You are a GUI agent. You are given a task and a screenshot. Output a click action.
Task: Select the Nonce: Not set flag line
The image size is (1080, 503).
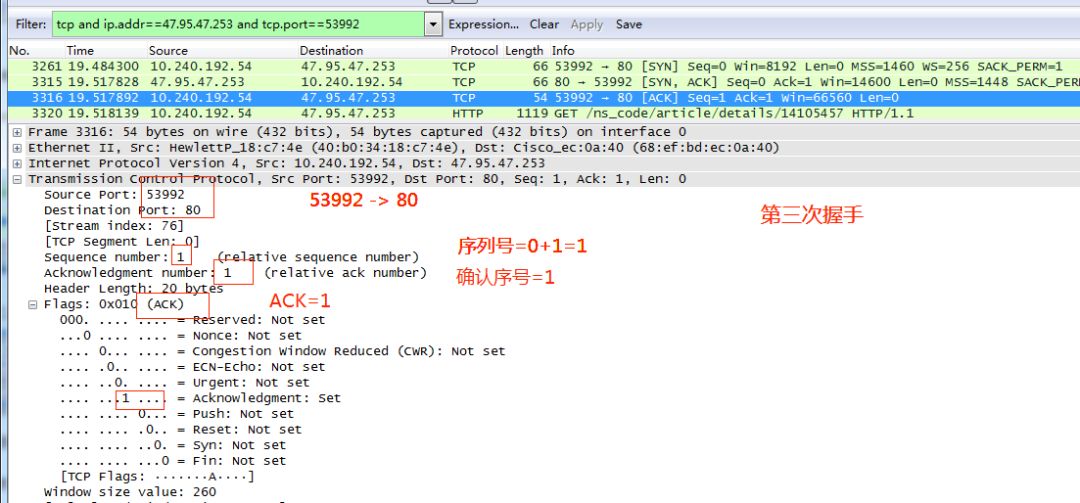coord(180,336)
